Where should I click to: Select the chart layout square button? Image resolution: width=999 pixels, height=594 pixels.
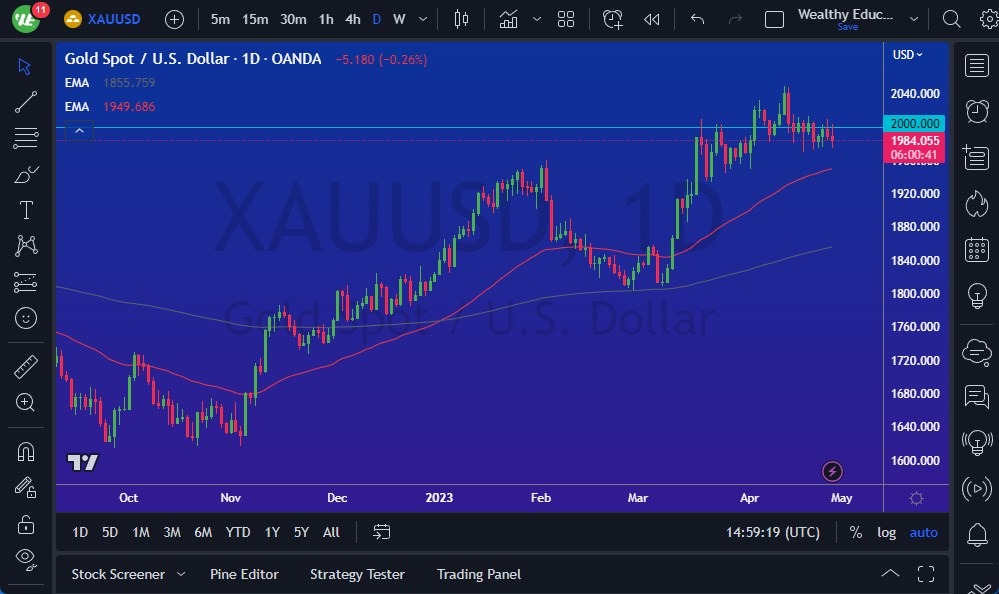[774, 20]
